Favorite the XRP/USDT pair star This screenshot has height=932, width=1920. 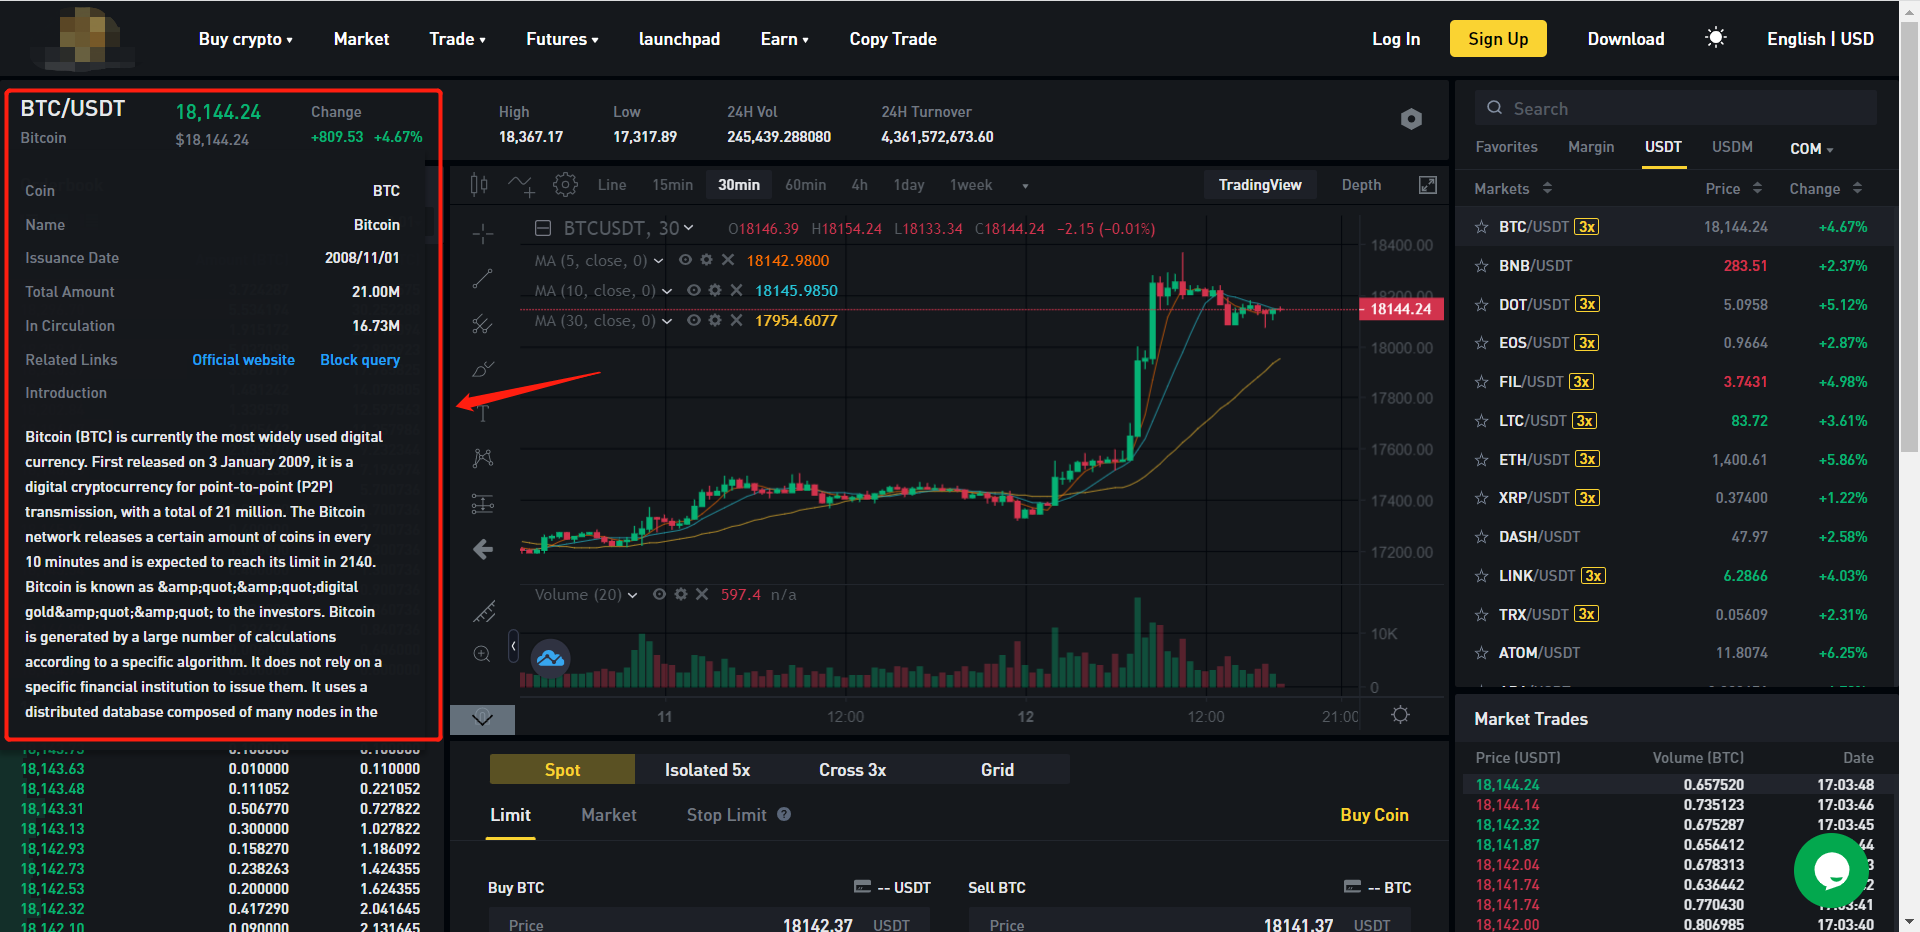pyautogui.click(x=1482, y=498)
